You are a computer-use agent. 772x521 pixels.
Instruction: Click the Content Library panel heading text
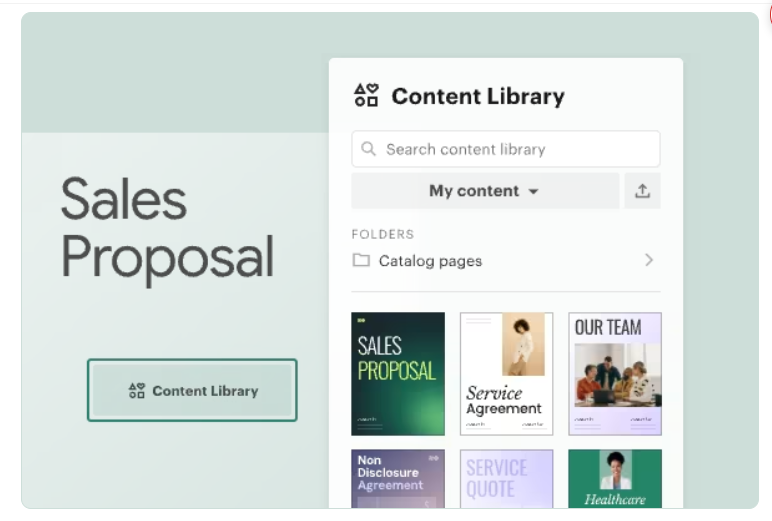478,96
